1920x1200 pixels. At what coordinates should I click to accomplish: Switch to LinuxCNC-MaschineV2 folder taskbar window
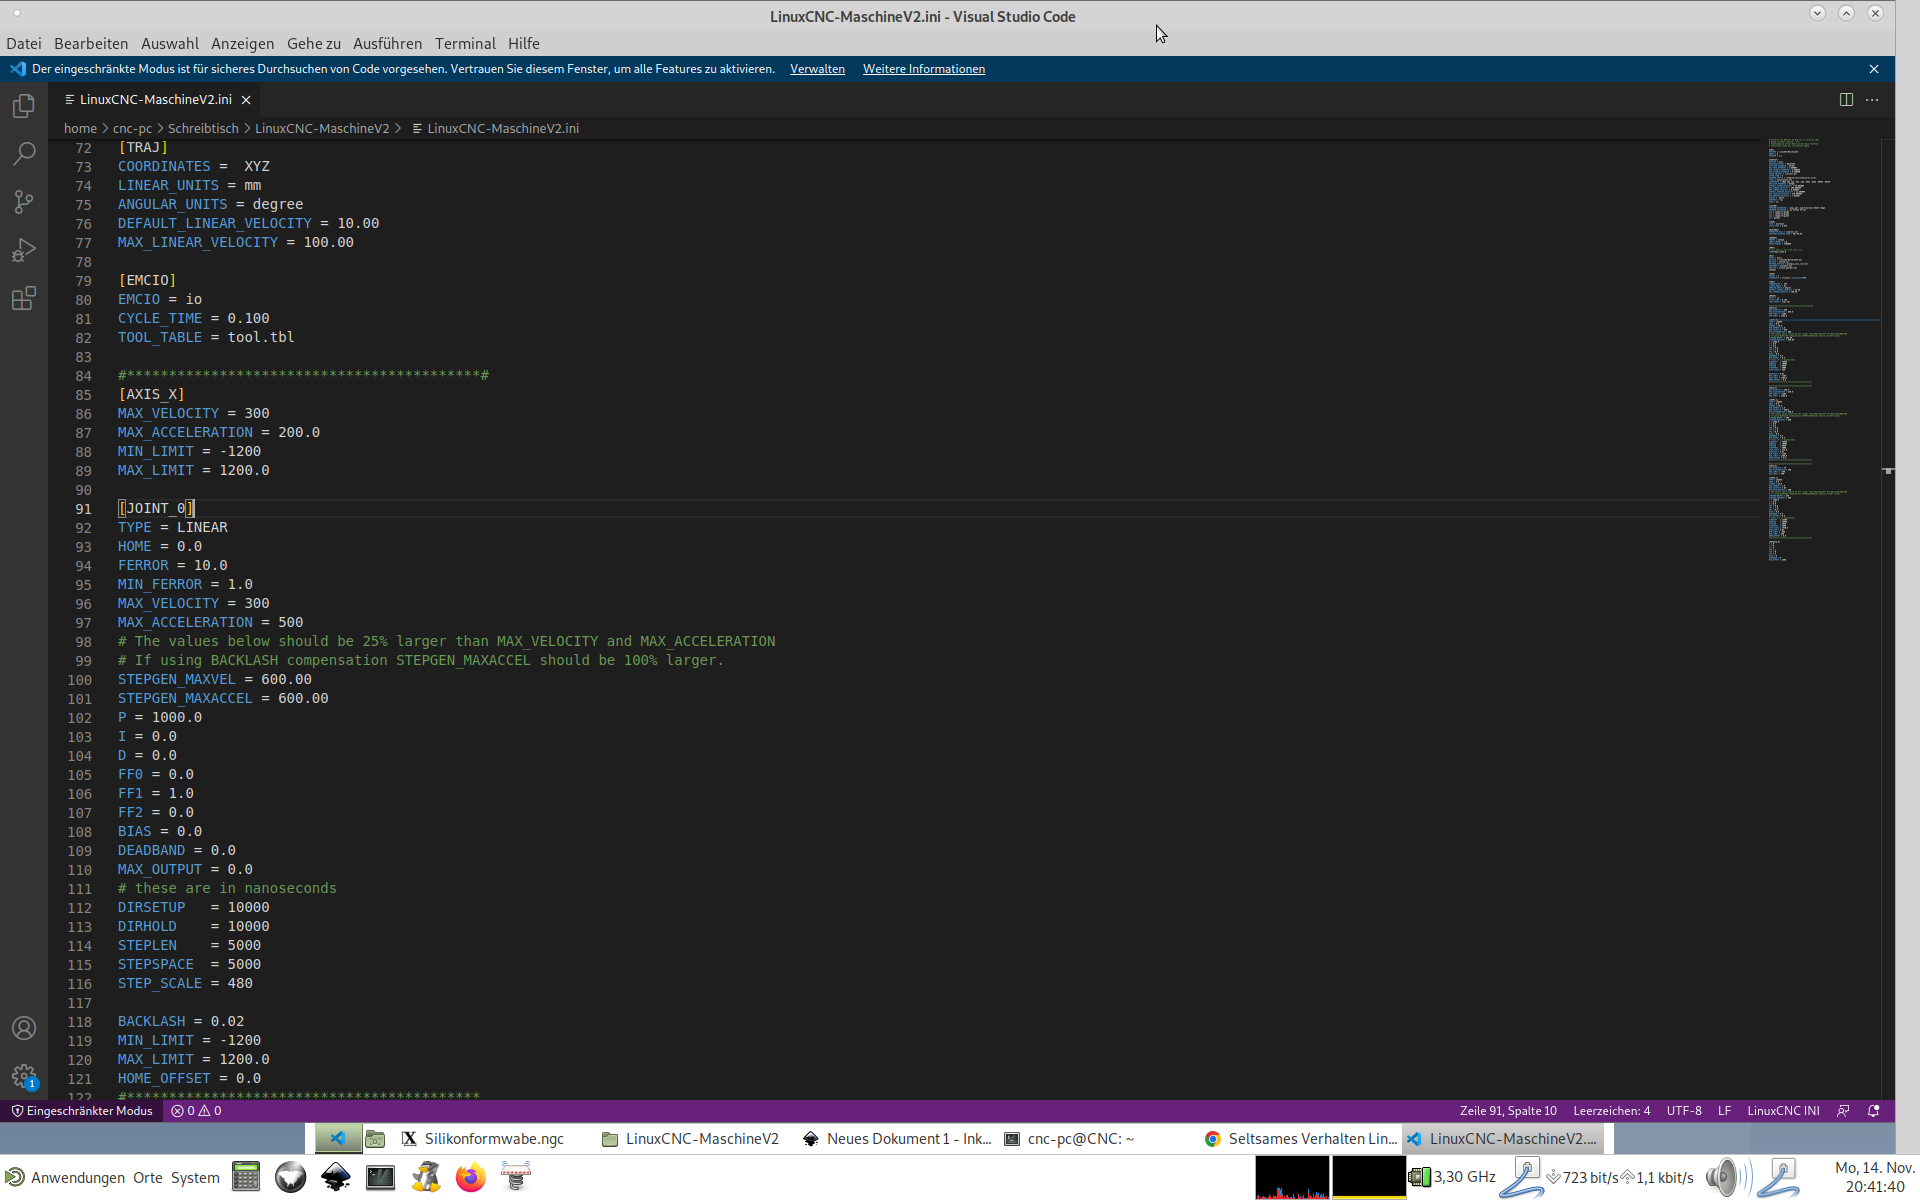691,1139
